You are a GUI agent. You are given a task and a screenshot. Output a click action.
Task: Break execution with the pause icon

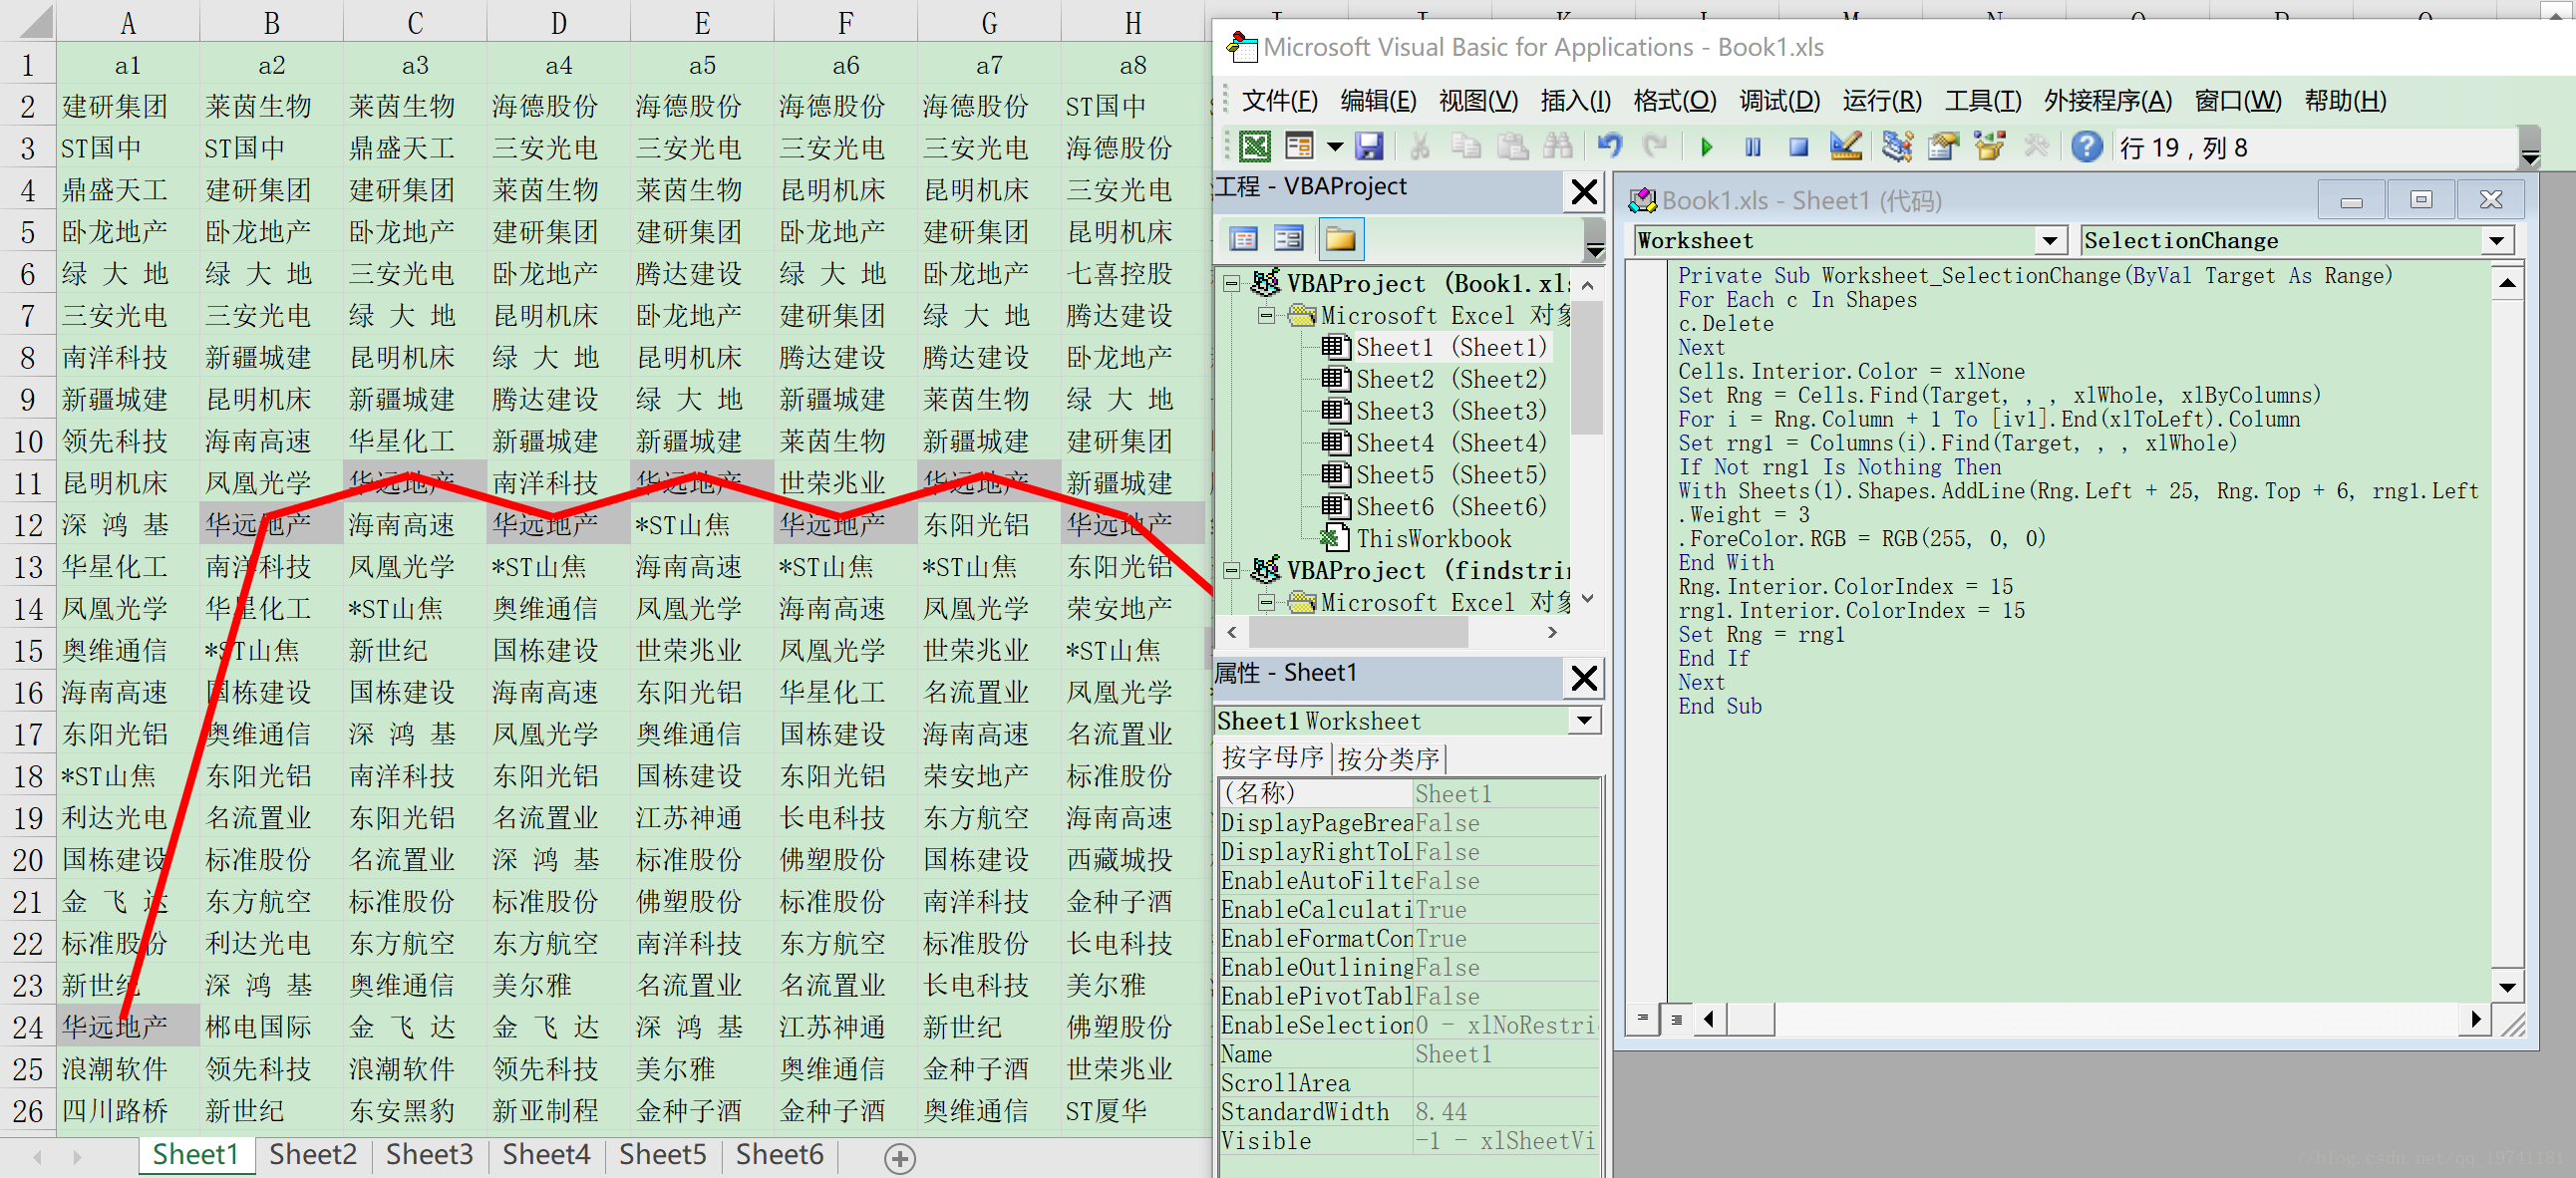(1752, 147)
